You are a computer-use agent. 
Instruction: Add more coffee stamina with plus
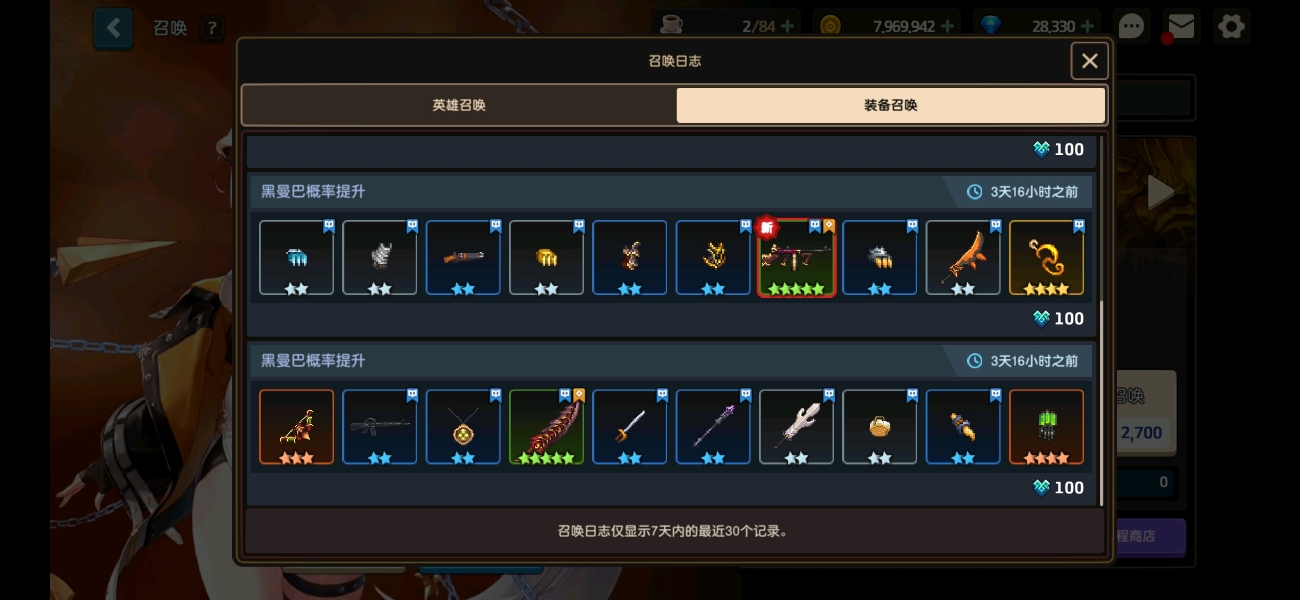tap(787, 26)
